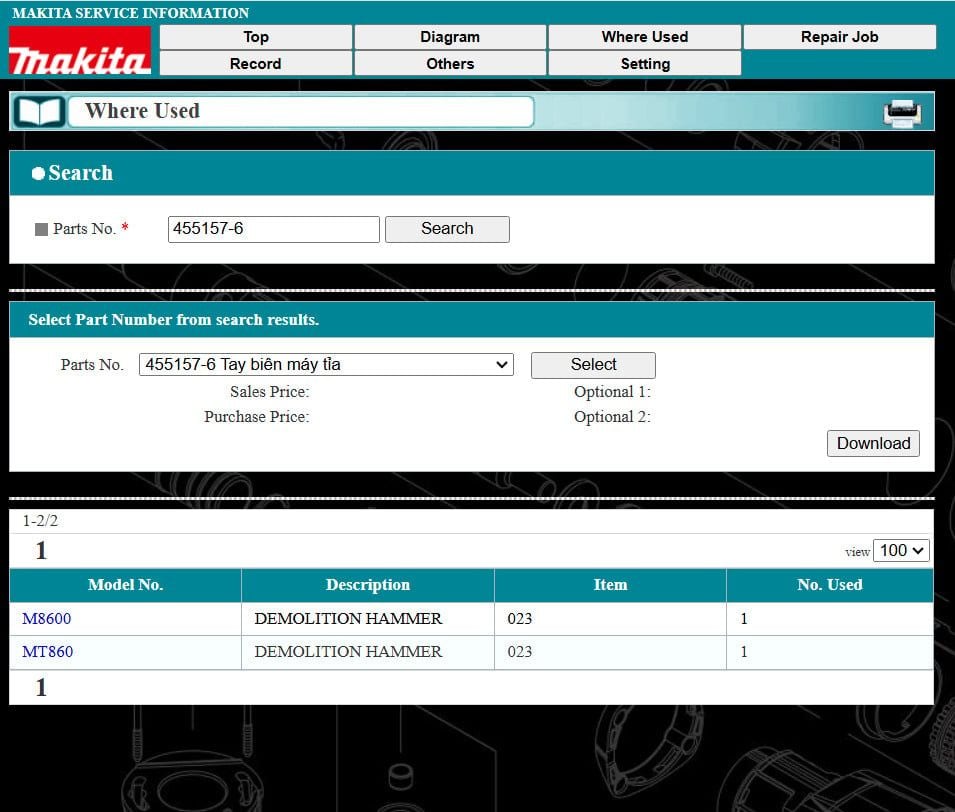Click the Select button
Image resolution: width=955 pixels, height=812 pixels.
click(x=593, y=365)
